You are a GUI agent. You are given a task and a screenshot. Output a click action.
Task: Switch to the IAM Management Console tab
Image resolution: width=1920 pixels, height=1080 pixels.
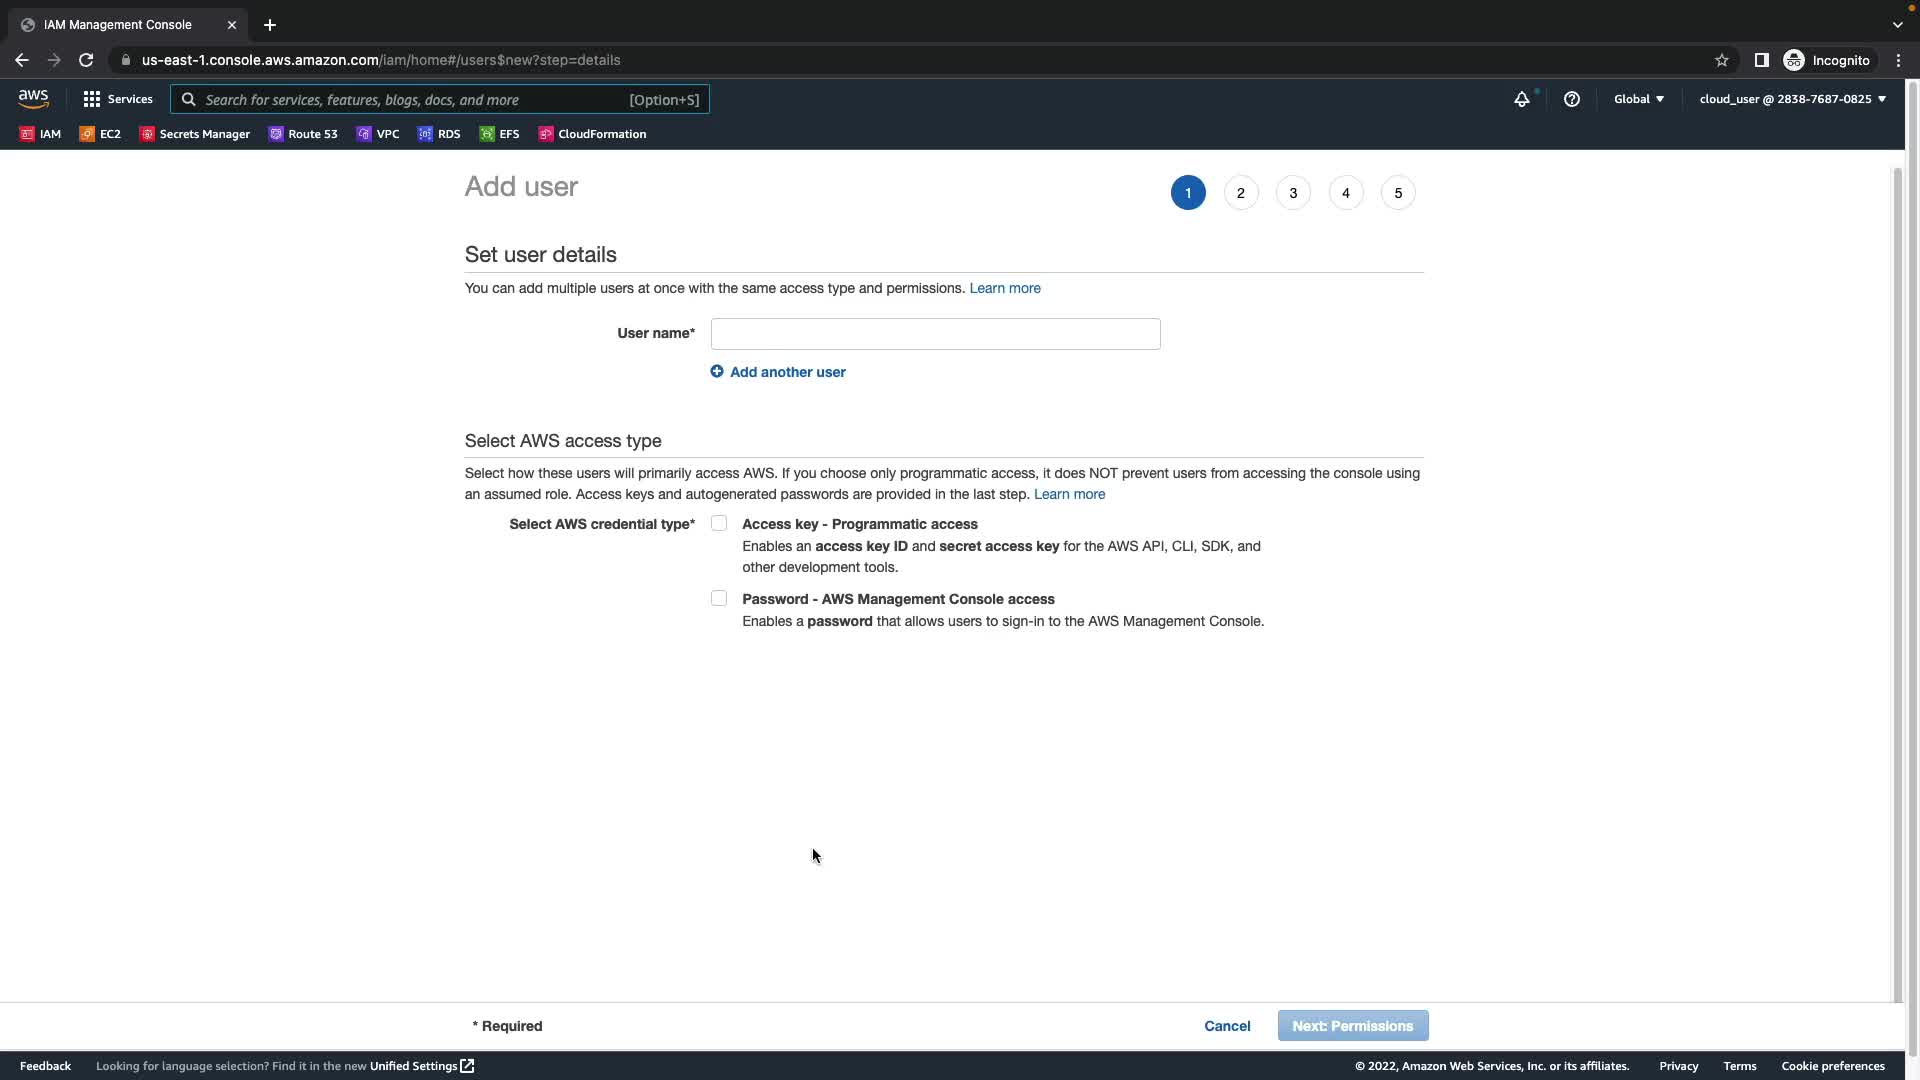(x=118, y=25)
